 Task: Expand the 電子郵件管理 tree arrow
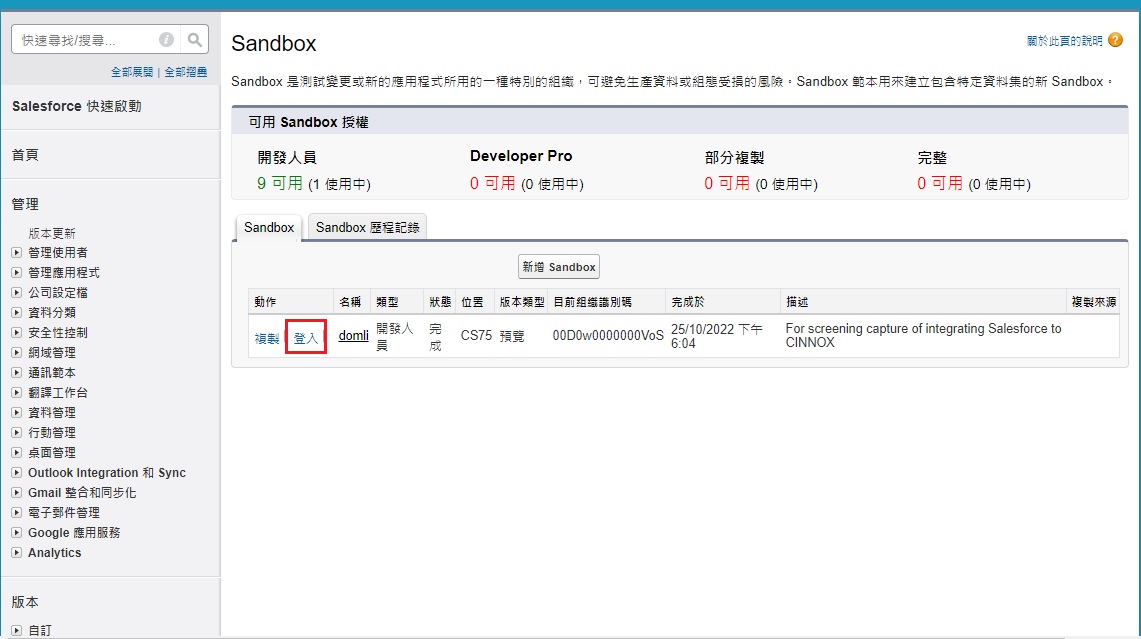tap(16, 513)
